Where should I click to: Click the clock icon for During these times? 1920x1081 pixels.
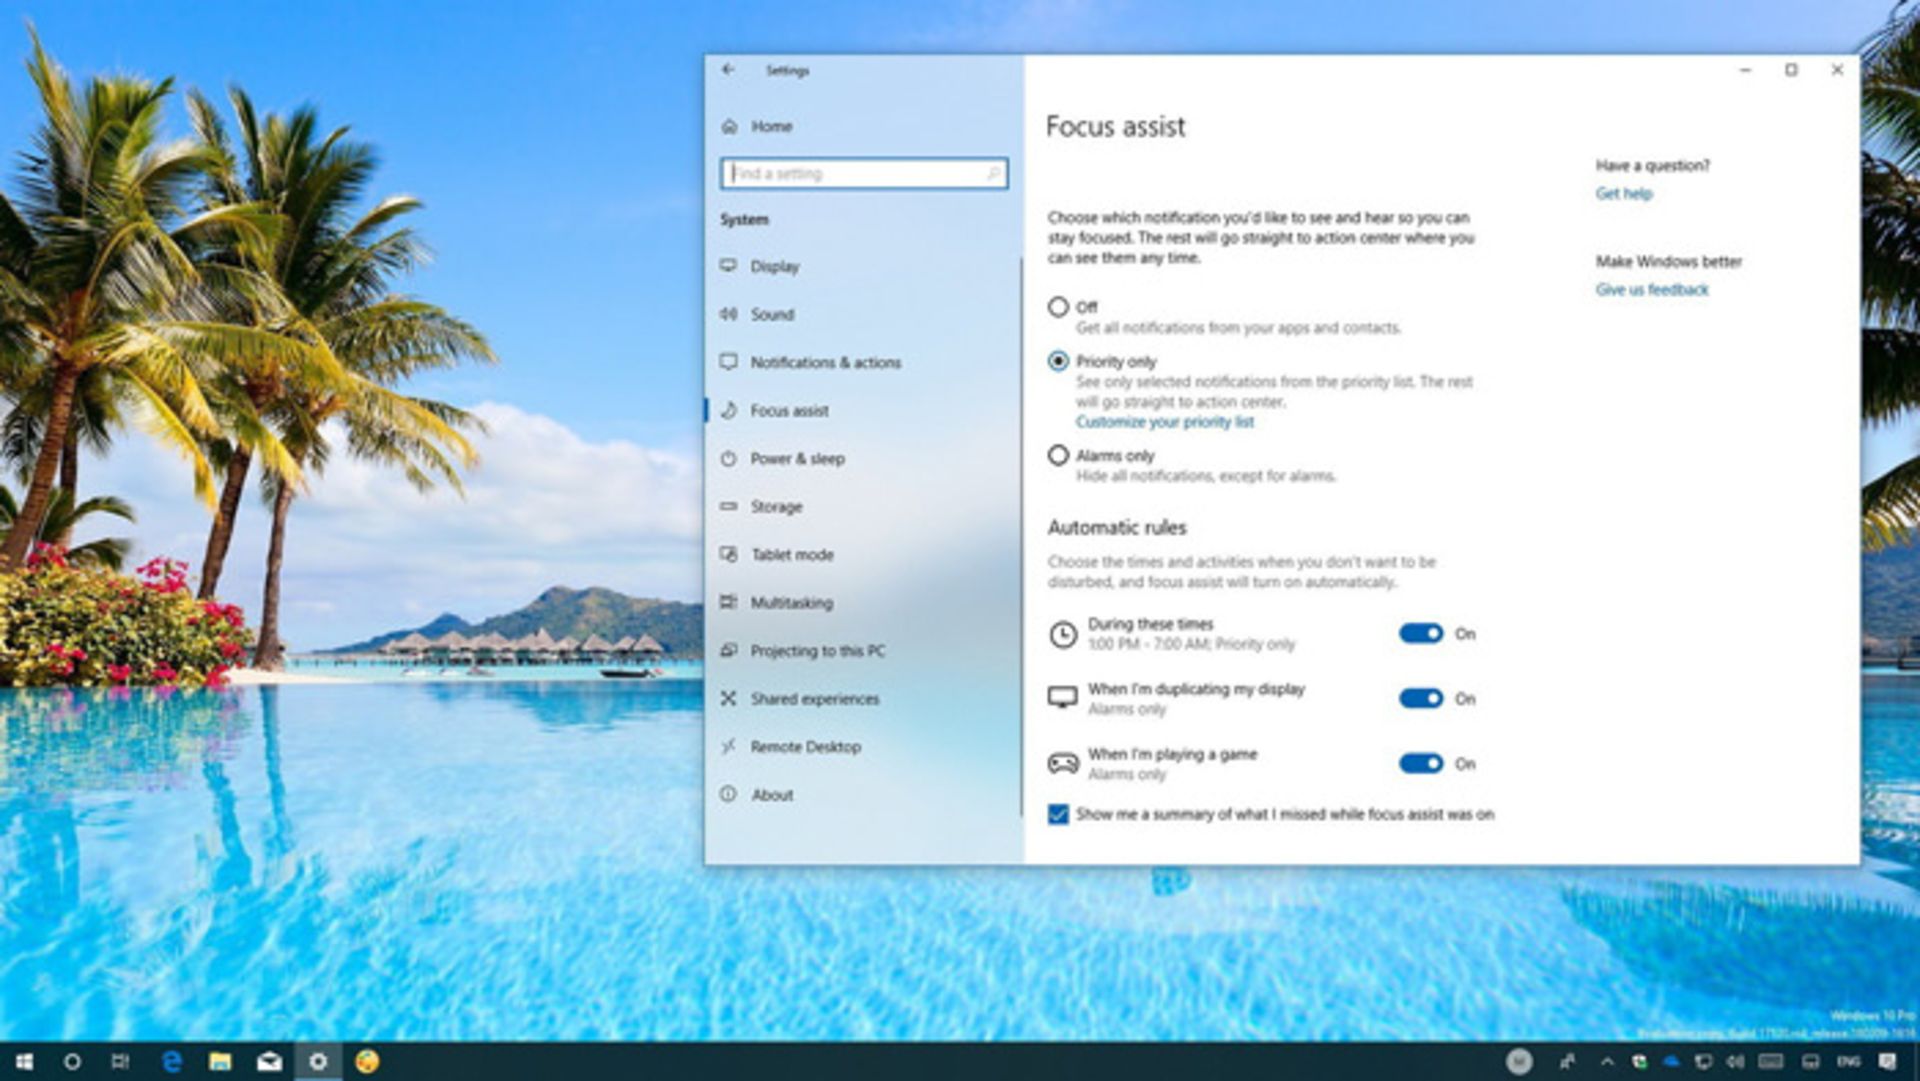pos(1062,634)
